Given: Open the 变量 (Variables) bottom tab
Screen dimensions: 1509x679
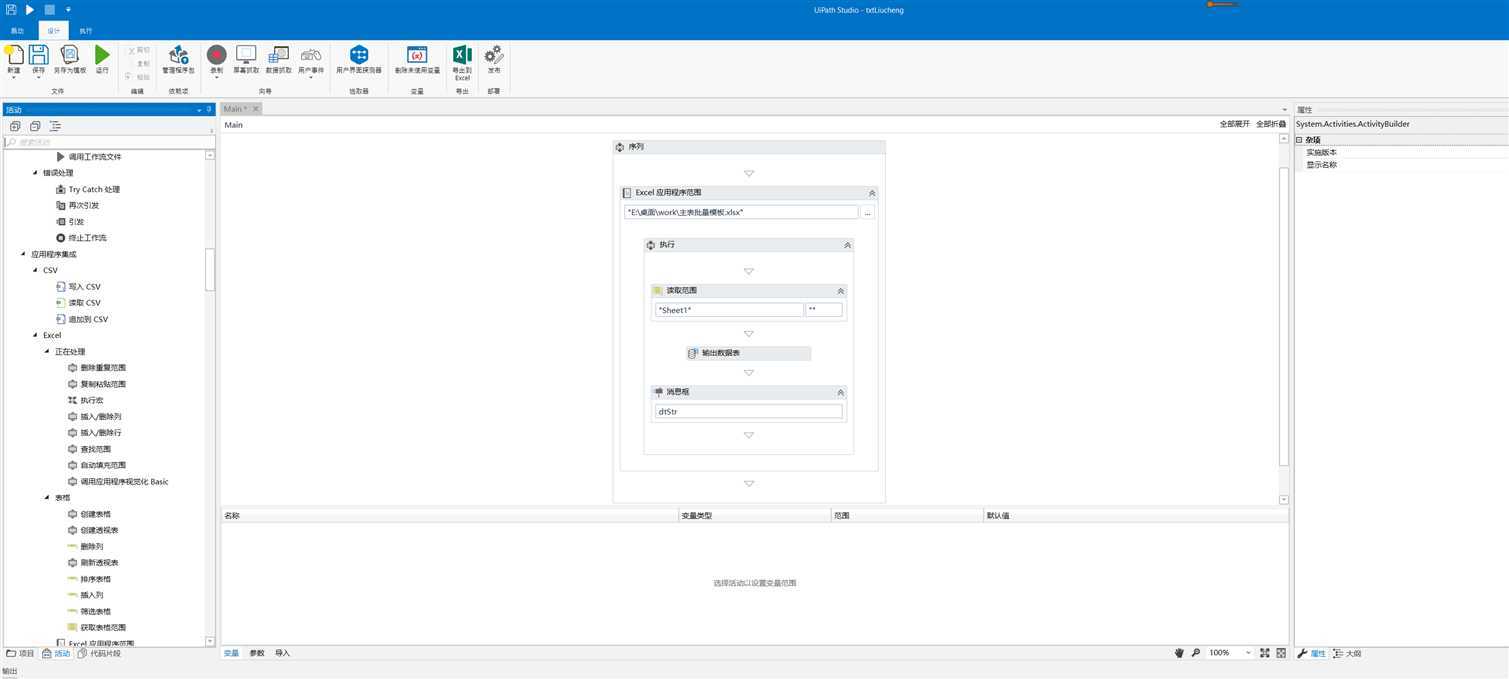Looking at the screenshot, I should point(231,653).
